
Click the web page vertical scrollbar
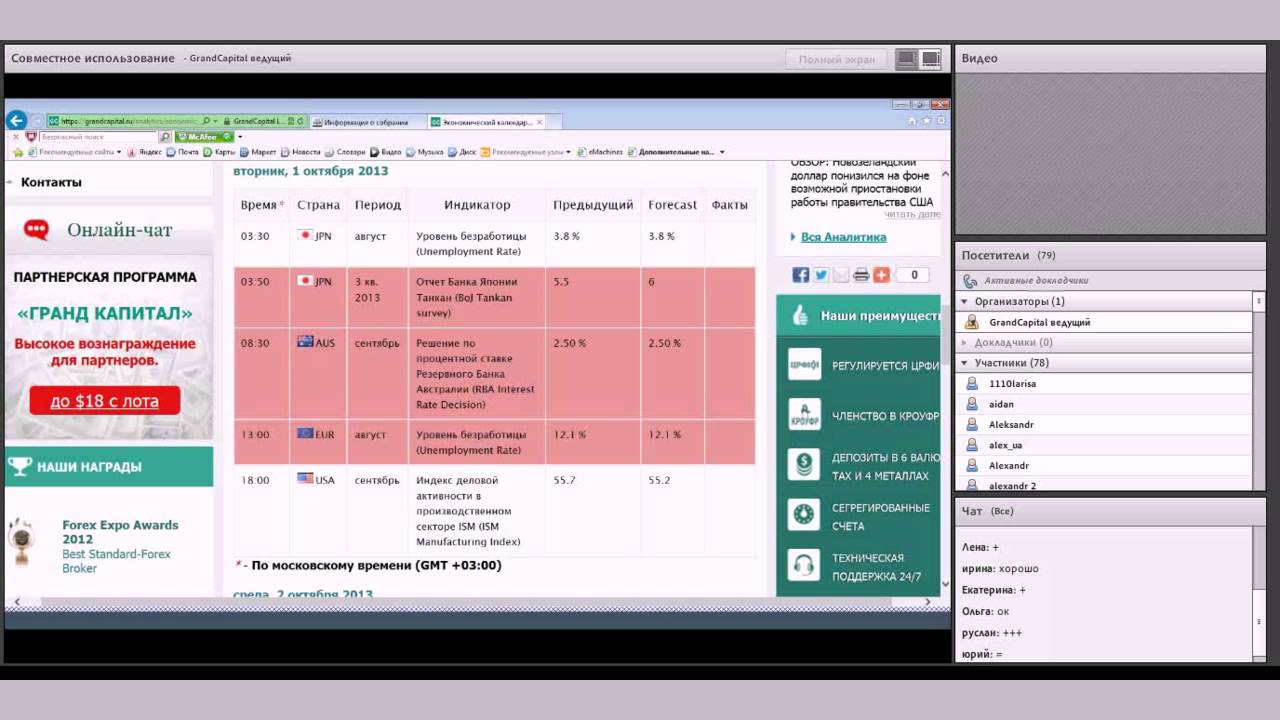point(945,378)
